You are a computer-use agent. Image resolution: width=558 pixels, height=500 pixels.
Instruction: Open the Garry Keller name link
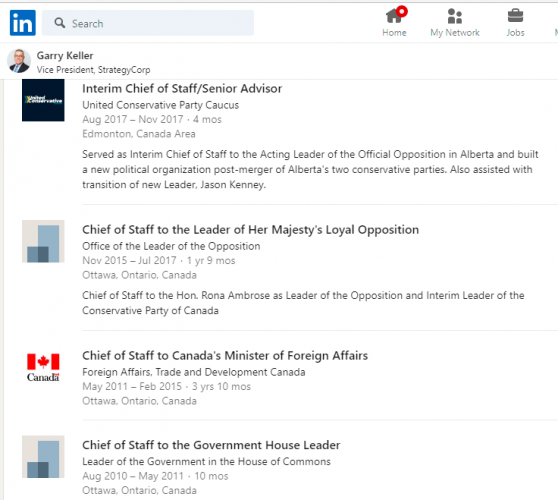click(65, 56)
